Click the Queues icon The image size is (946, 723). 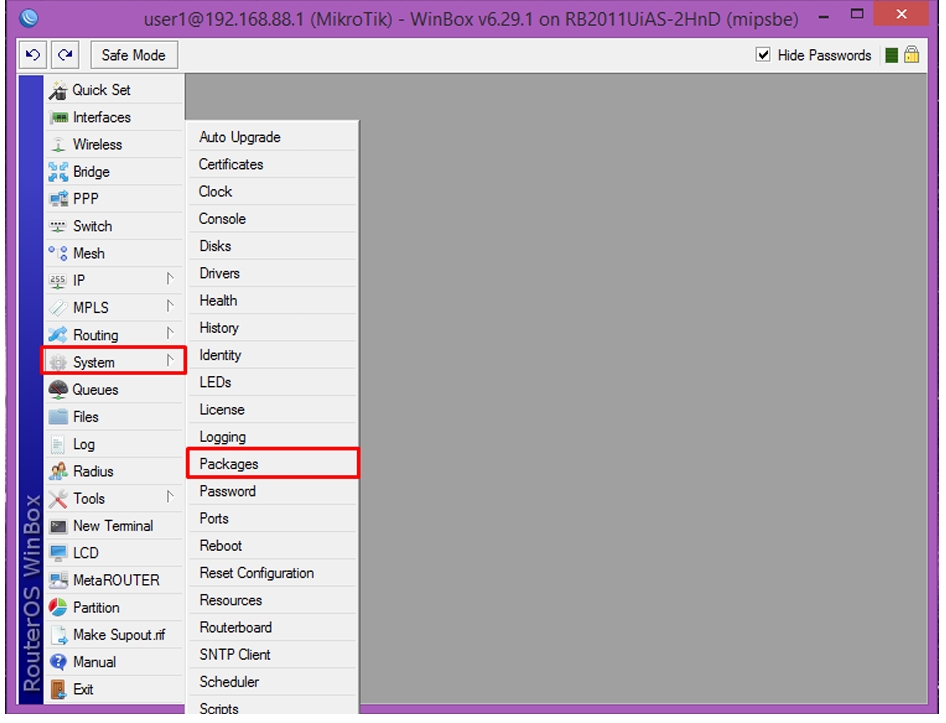(58, 390)
